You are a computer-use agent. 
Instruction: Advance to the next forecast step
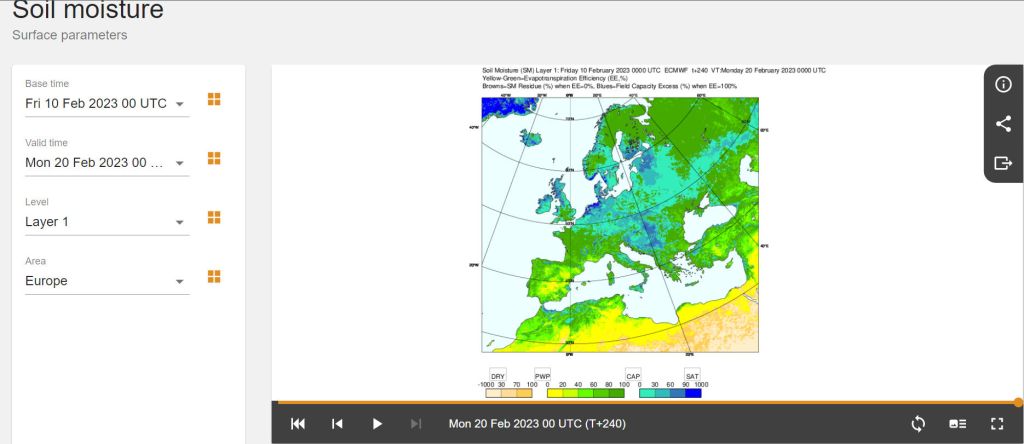pos(416,424)
